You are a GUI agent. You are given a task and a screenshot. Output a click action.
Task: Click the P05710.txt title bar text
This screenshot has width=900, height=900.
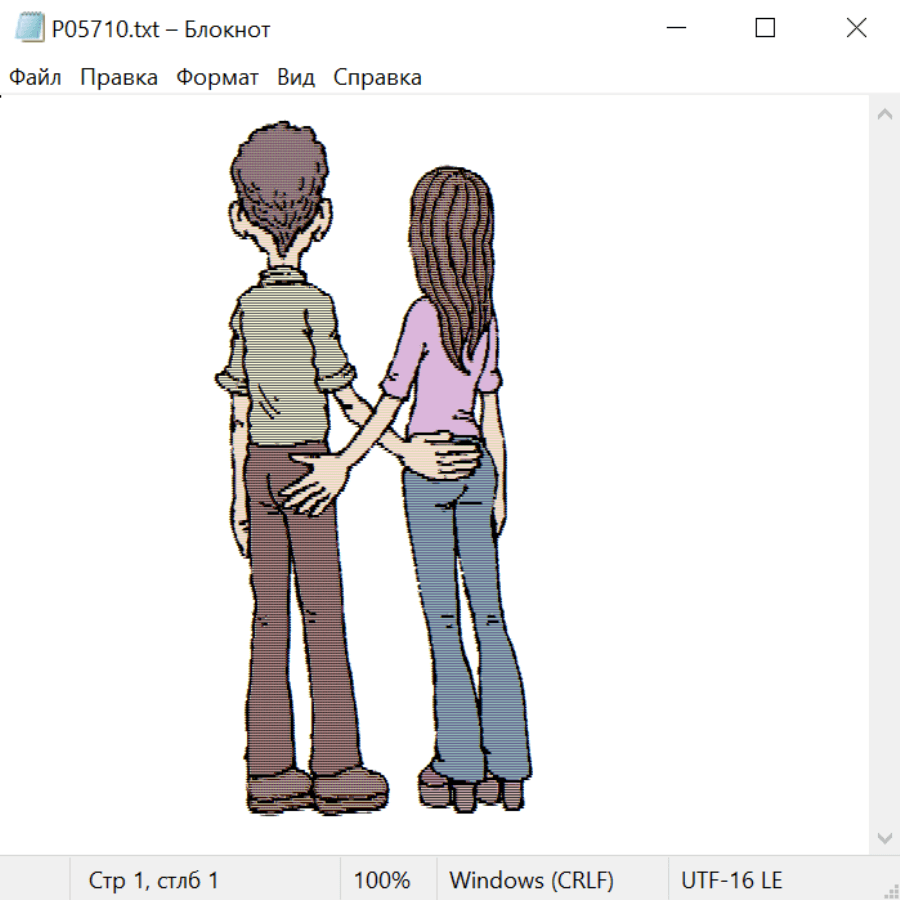pos(160,29)
